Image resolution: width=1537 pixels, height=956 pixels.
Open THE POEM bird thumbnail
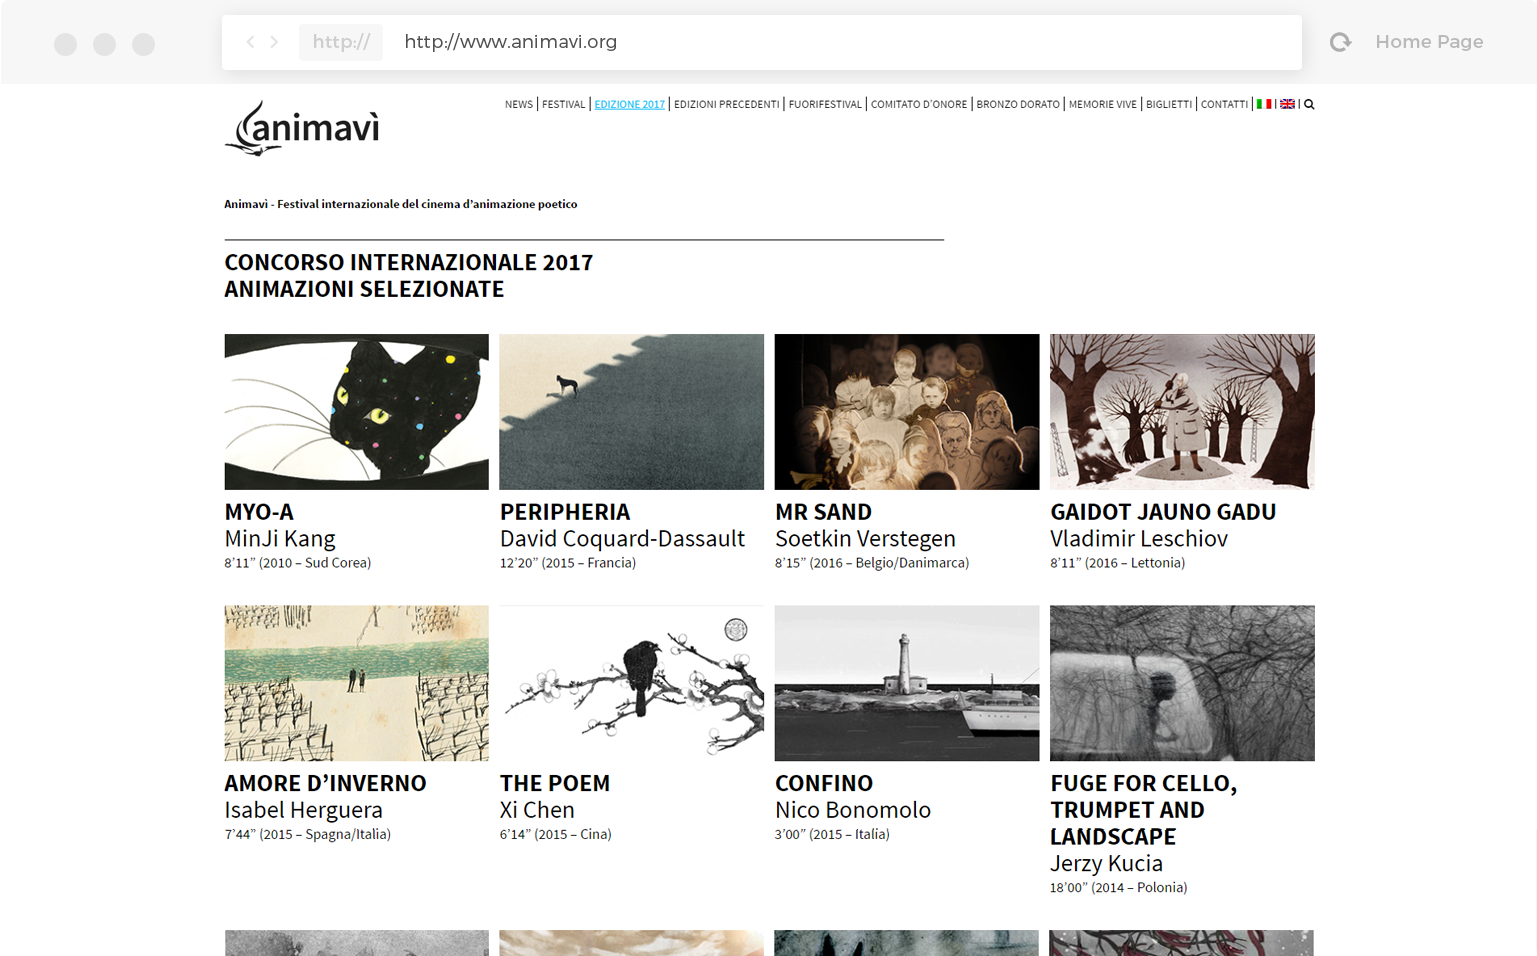tap(631, 683)
